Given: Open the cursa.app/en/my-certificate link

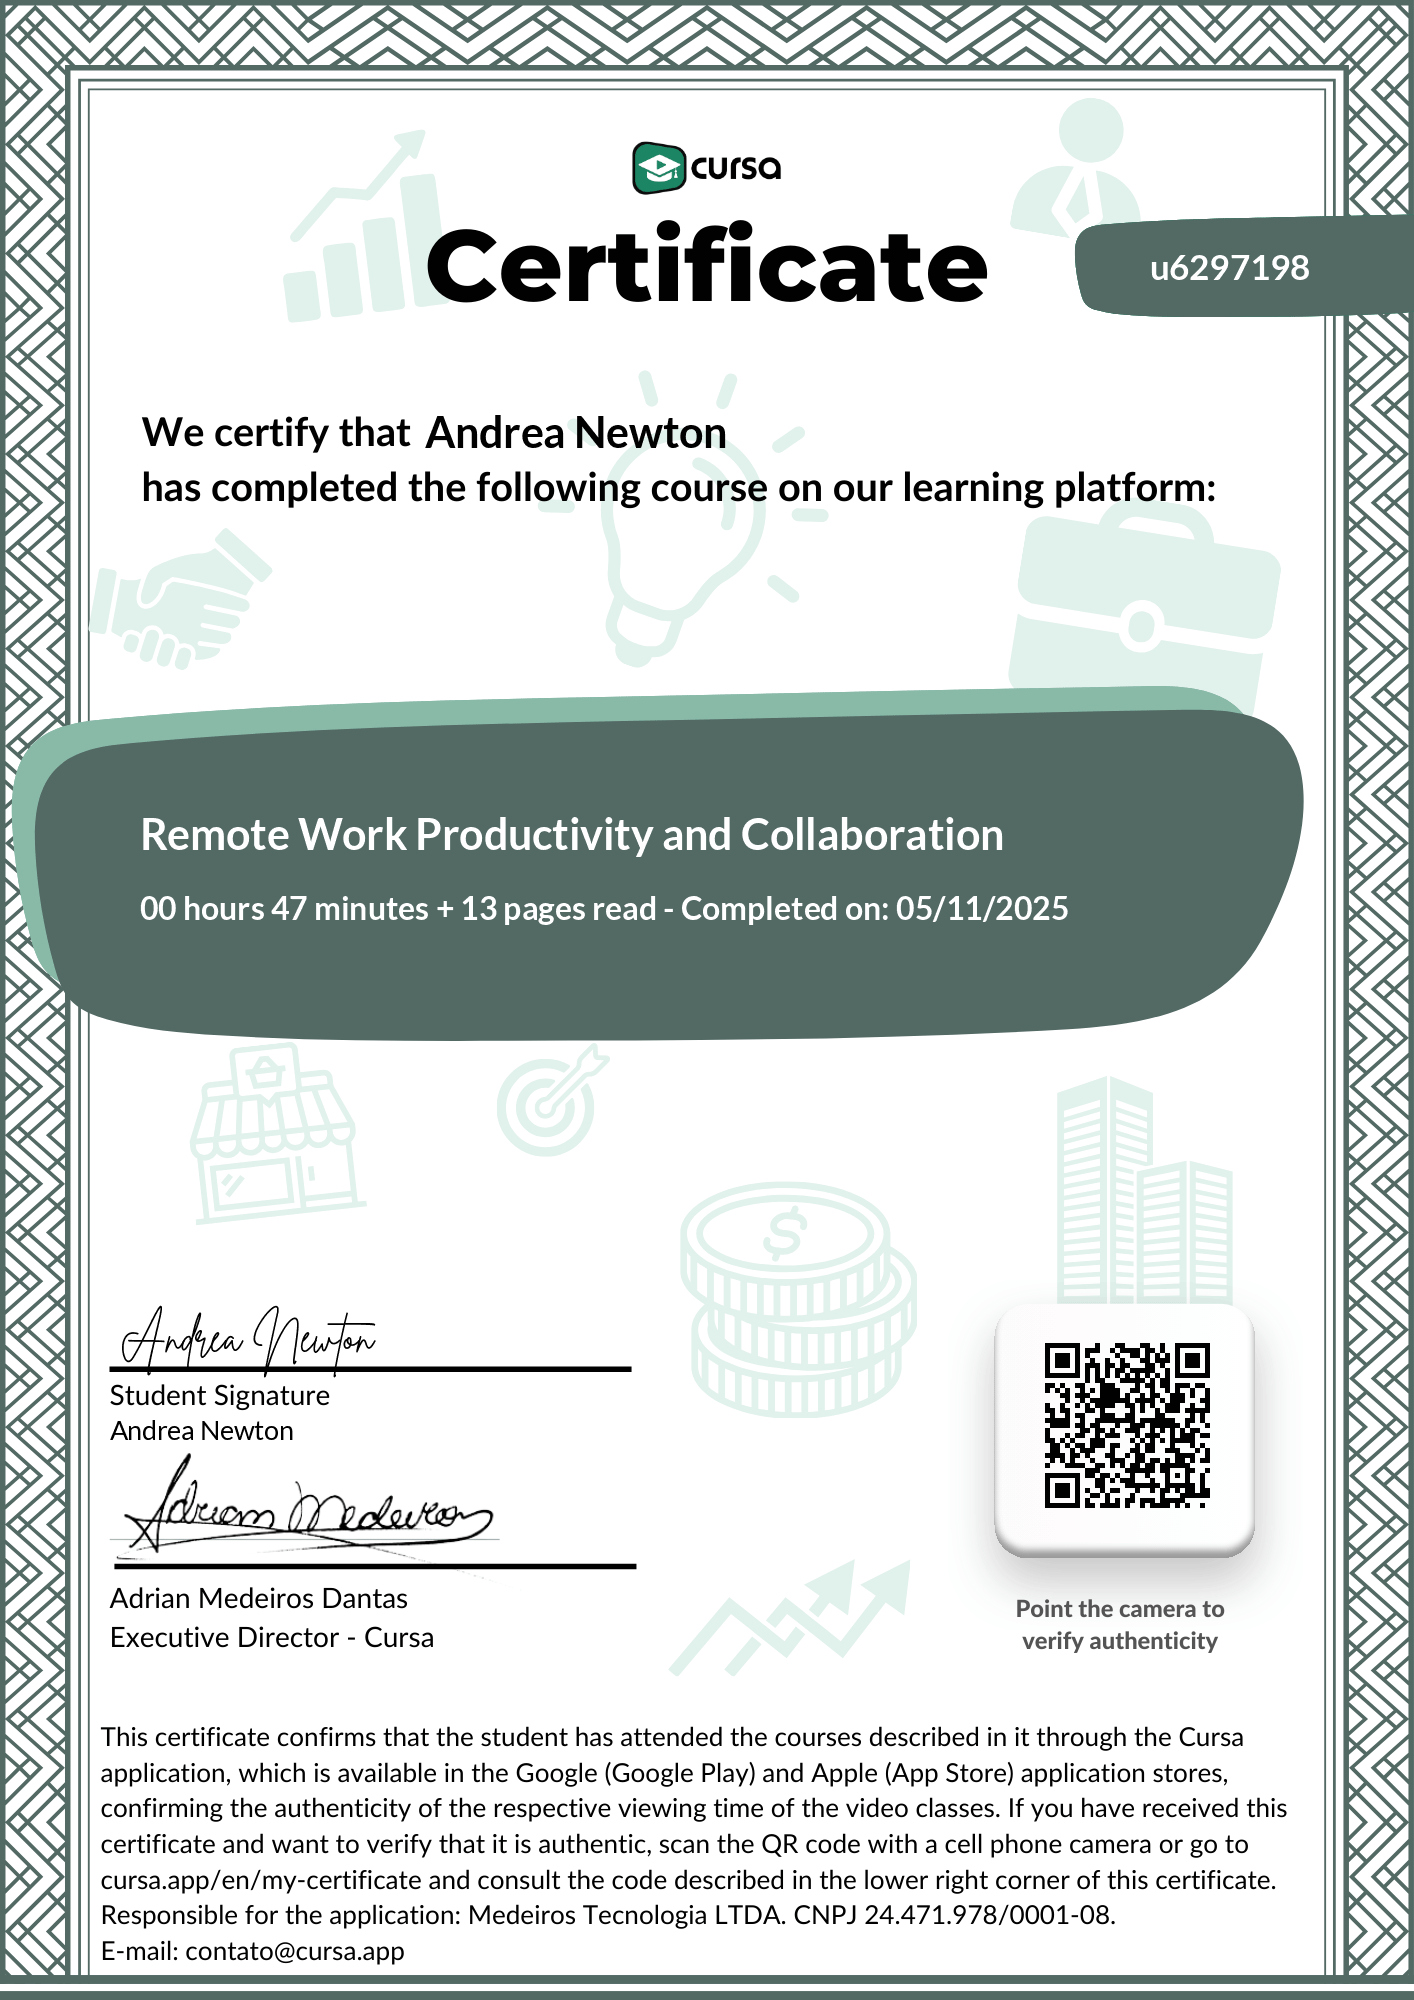Looking at the screenshot, I should pos(261,1880).
